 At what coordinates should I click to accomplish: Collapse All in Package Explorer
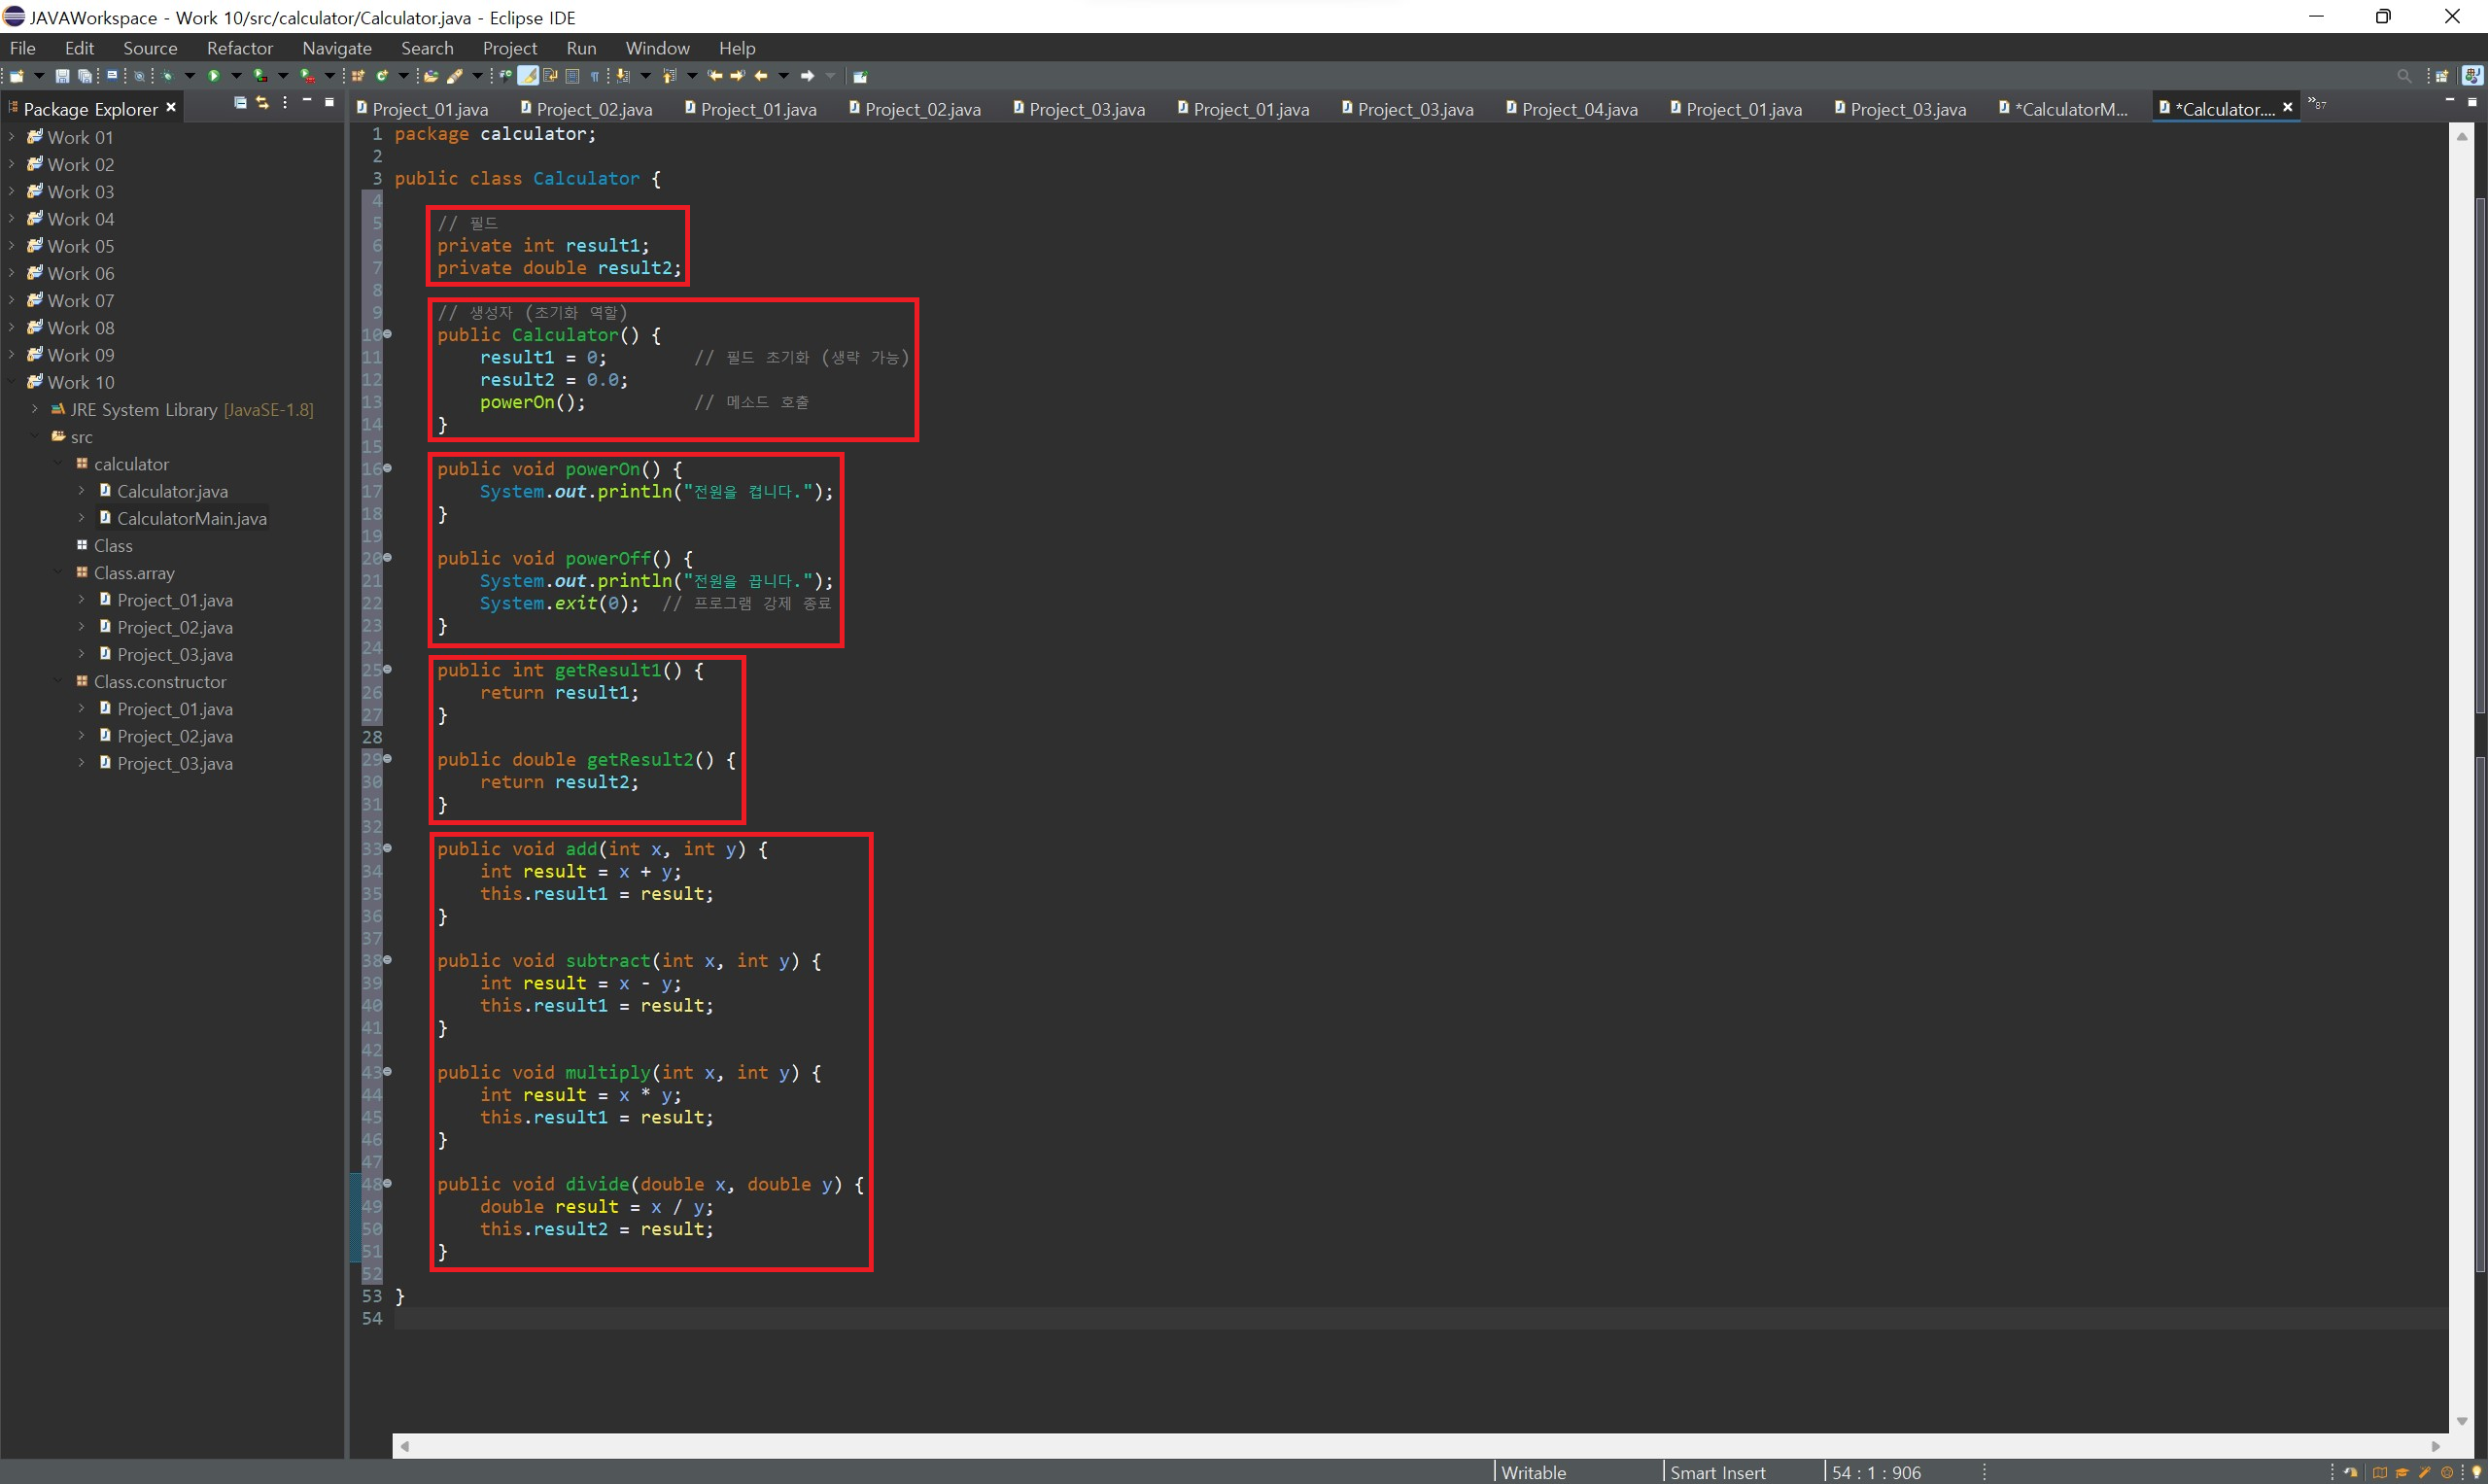click(x=240, y=103)
